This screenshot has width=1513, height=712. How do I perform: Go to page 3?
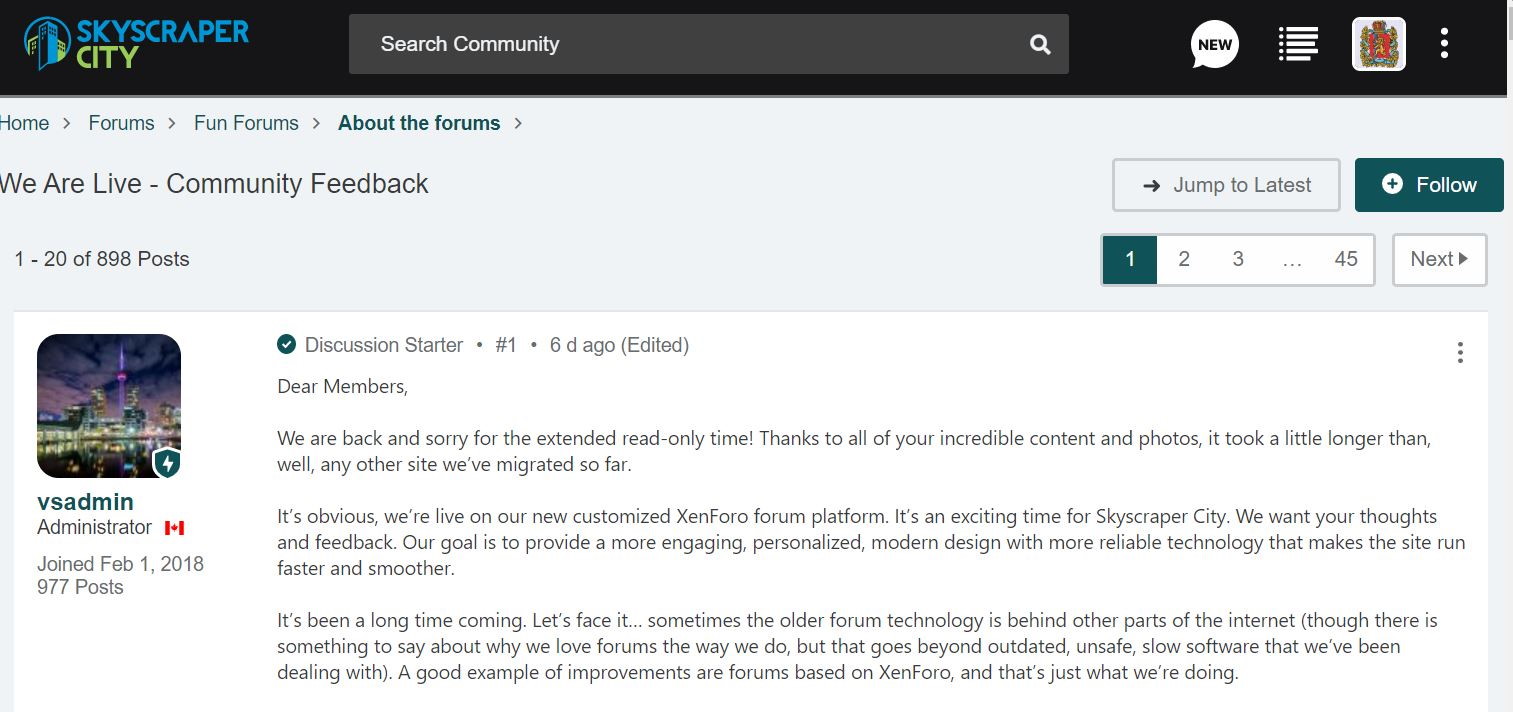coord(1238,259)
